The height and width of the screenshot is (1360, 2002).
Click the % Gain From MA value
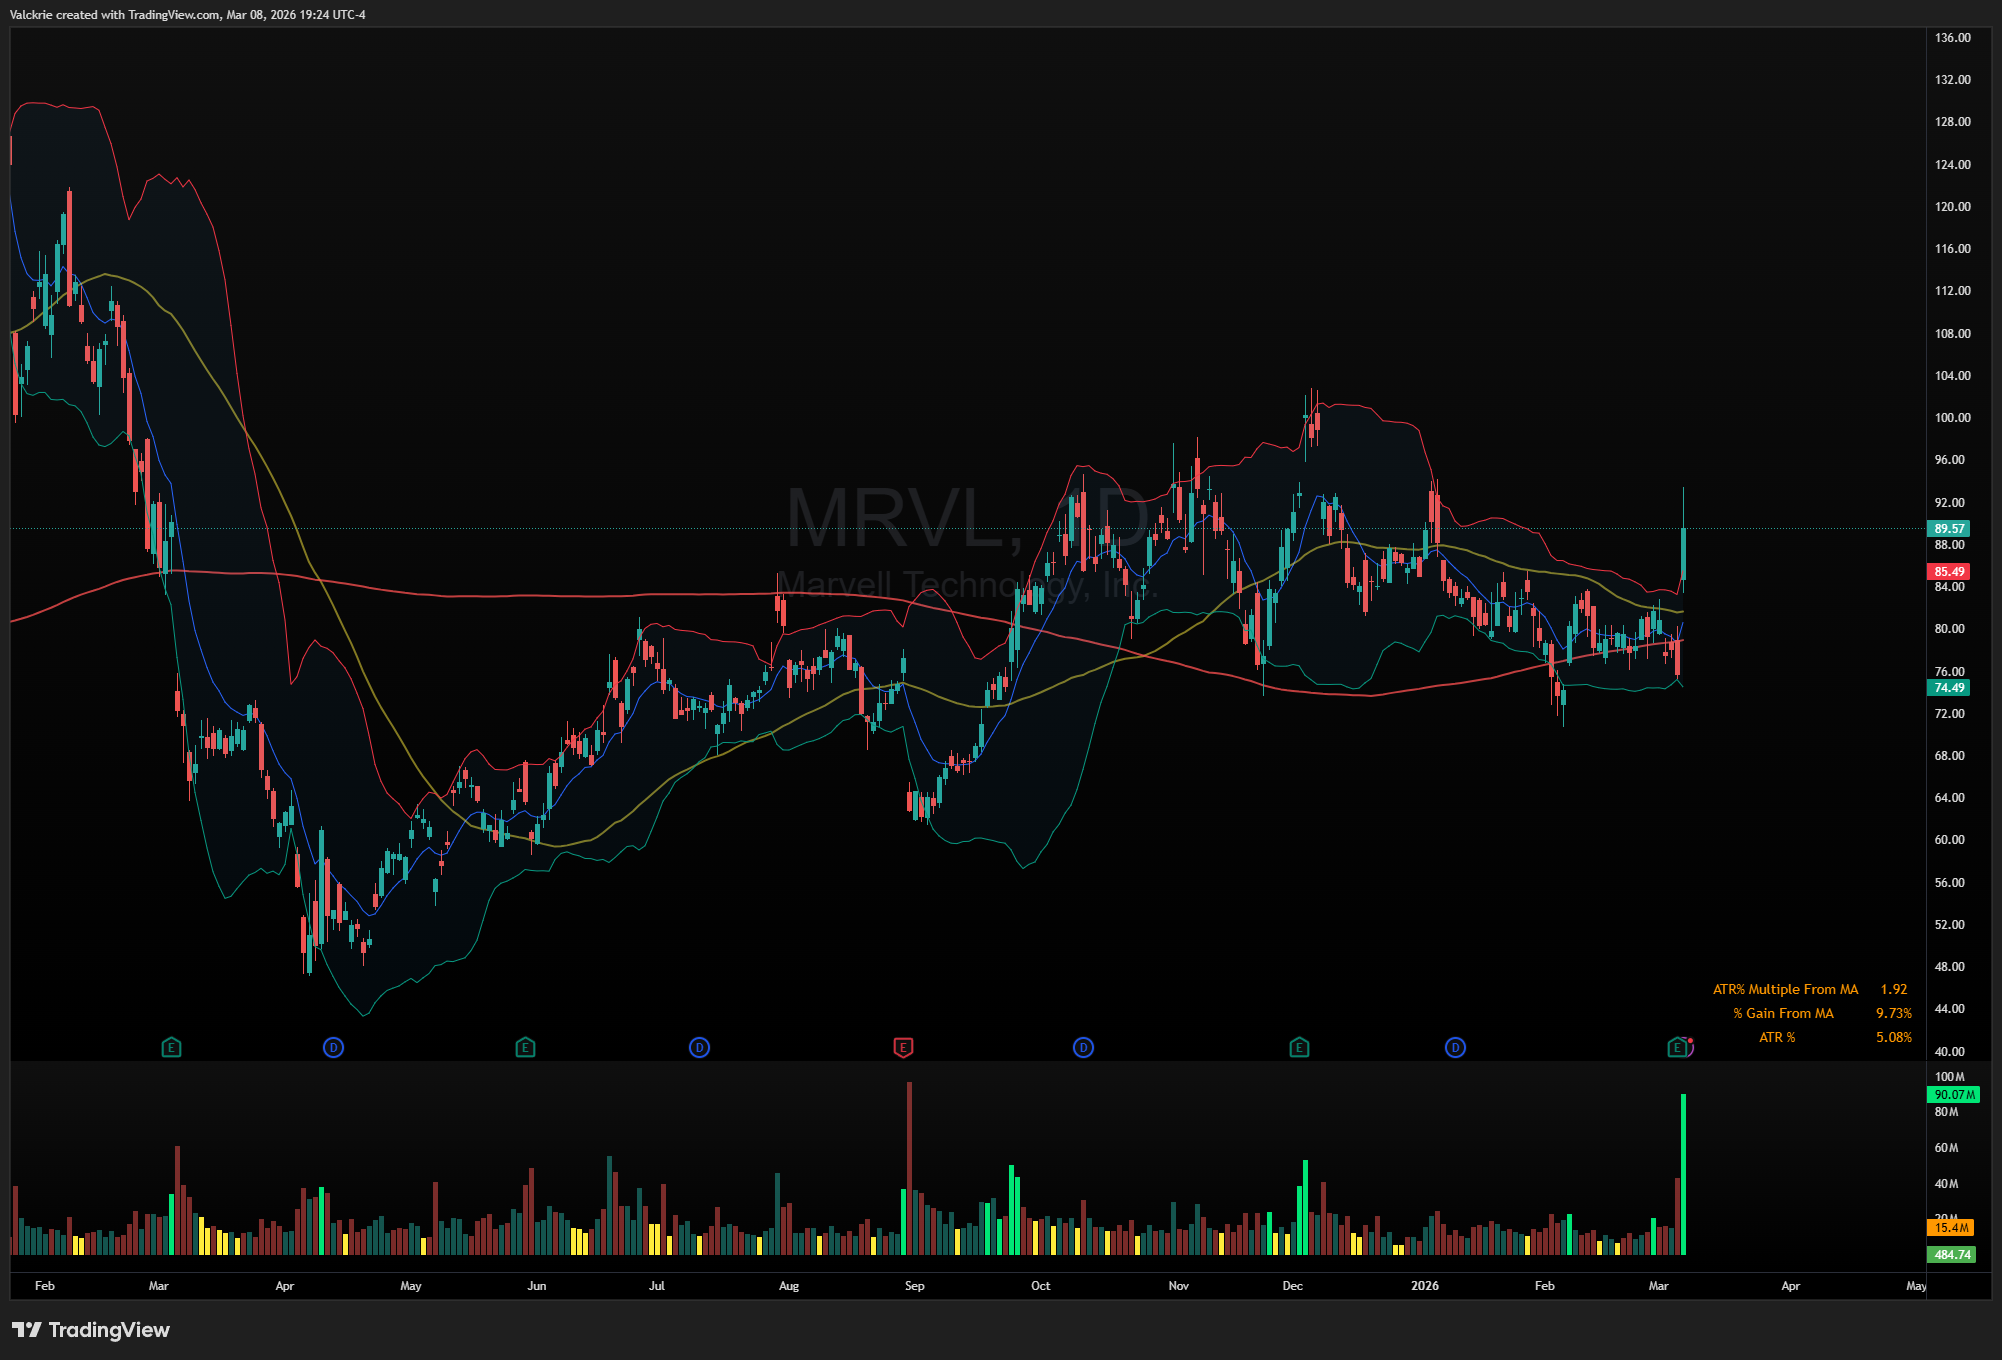point(1893,1014)
